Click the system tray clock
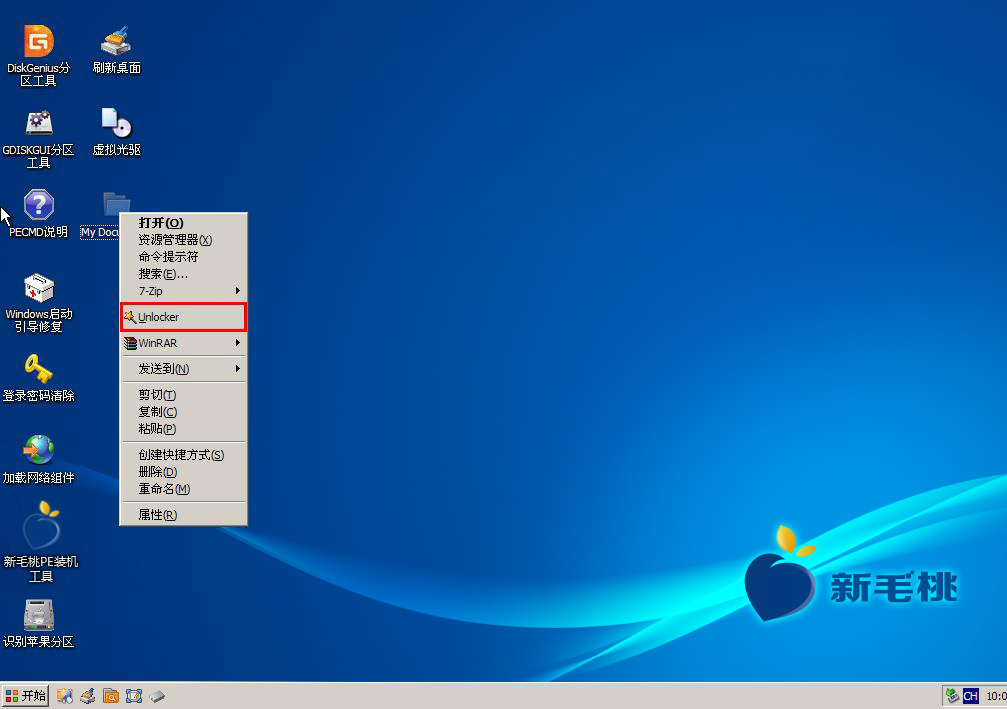The height and width of the screenshot is (709, 1007). pos(996,696)
